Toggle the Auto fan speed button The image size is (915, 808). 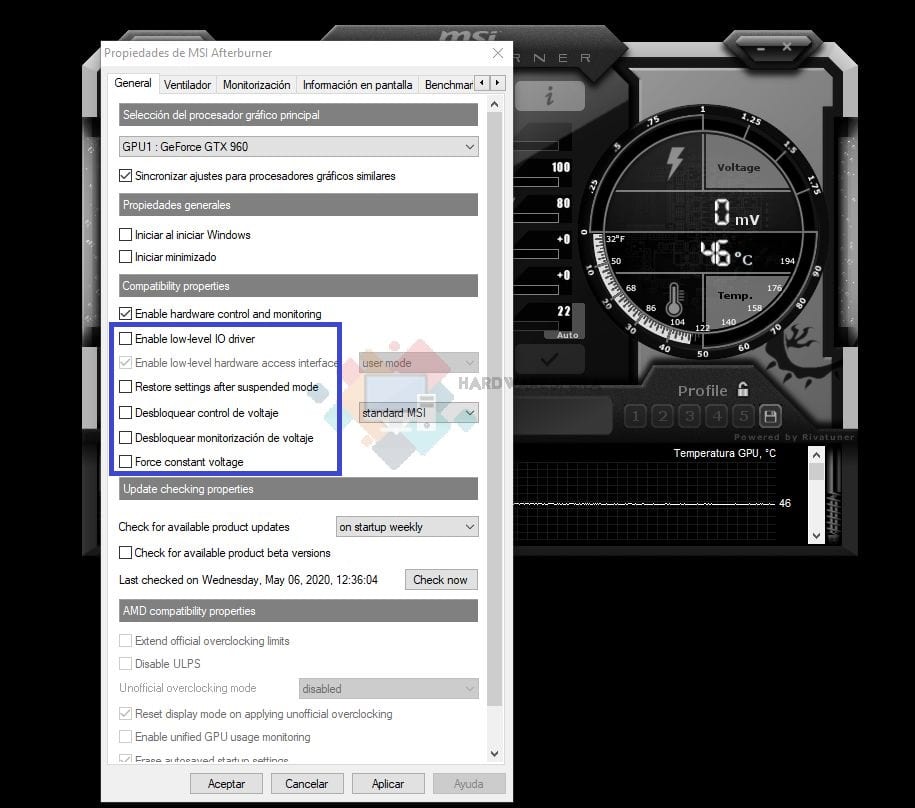point(567,335)
